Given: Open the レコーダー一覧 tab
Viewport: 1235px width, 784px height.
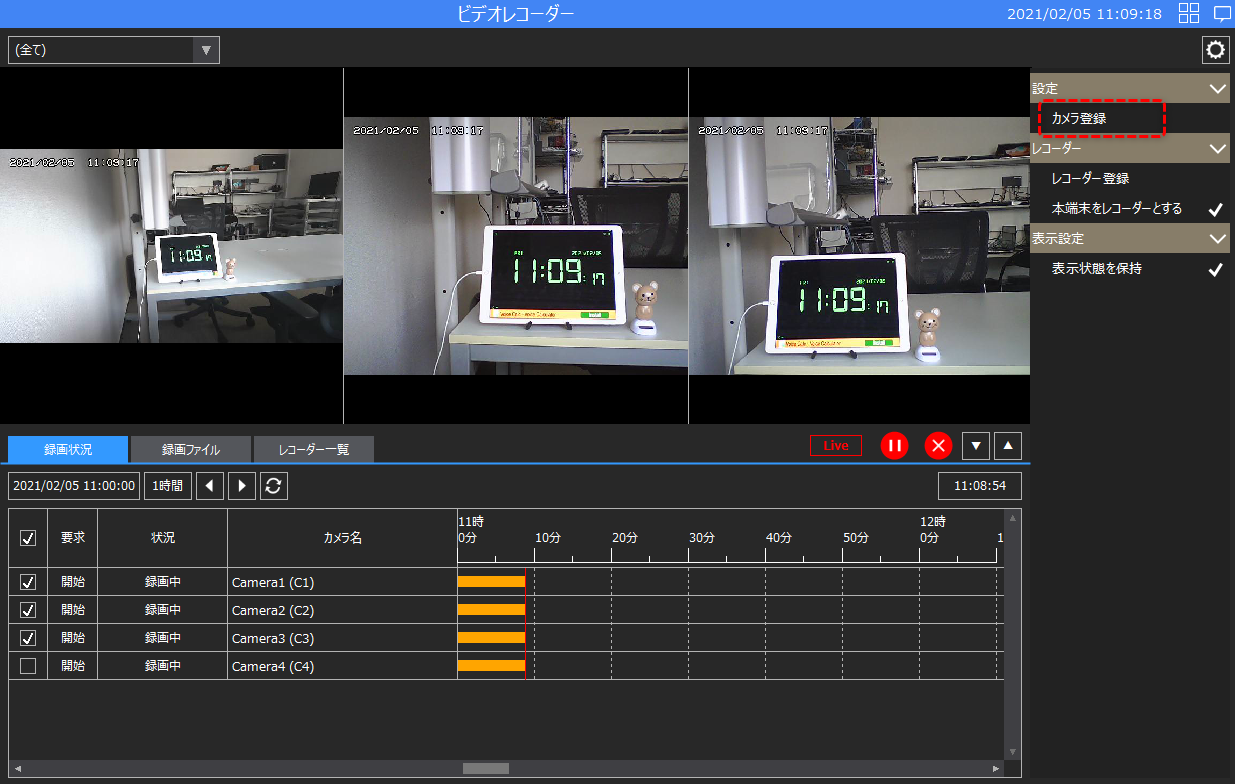Looking at the screenshot, I should click(x=314, y=449).
